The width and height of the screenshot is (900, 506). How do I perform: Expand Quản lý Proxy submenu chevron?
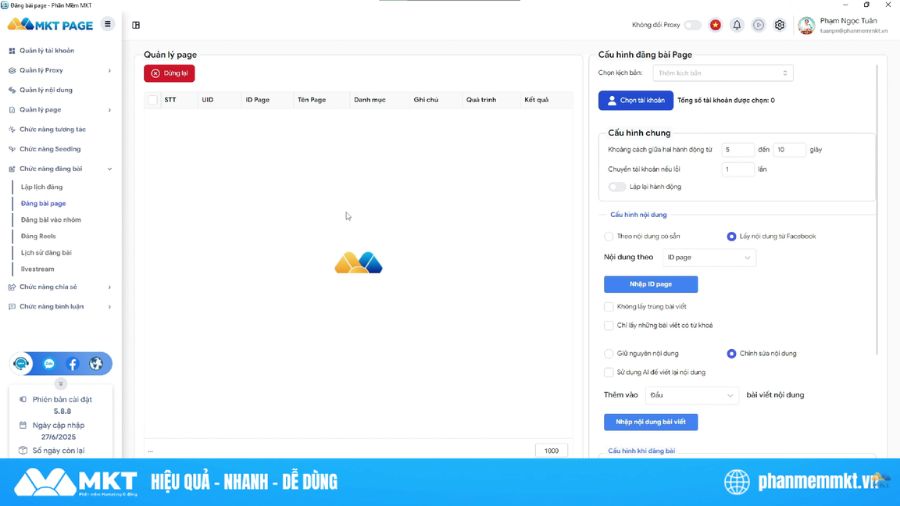[x=110, y=71]
